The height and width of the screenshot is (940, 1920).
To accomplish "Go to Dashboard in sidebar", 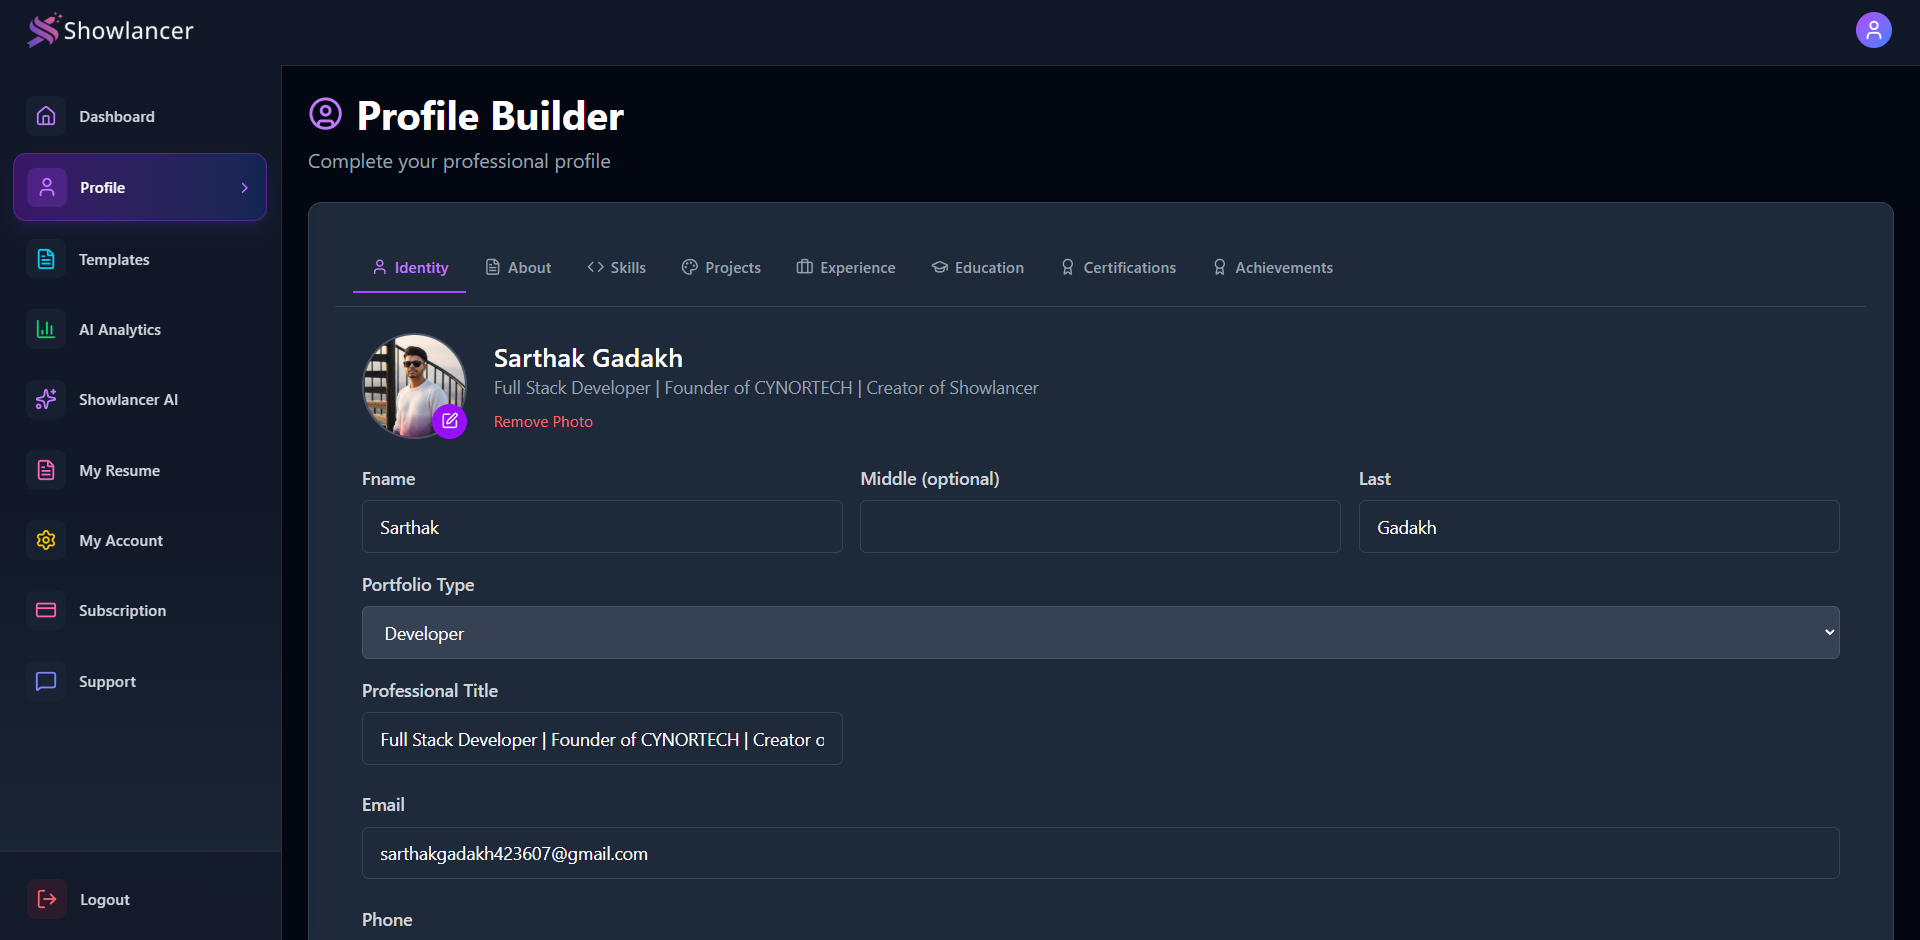I will click(140, 116).
